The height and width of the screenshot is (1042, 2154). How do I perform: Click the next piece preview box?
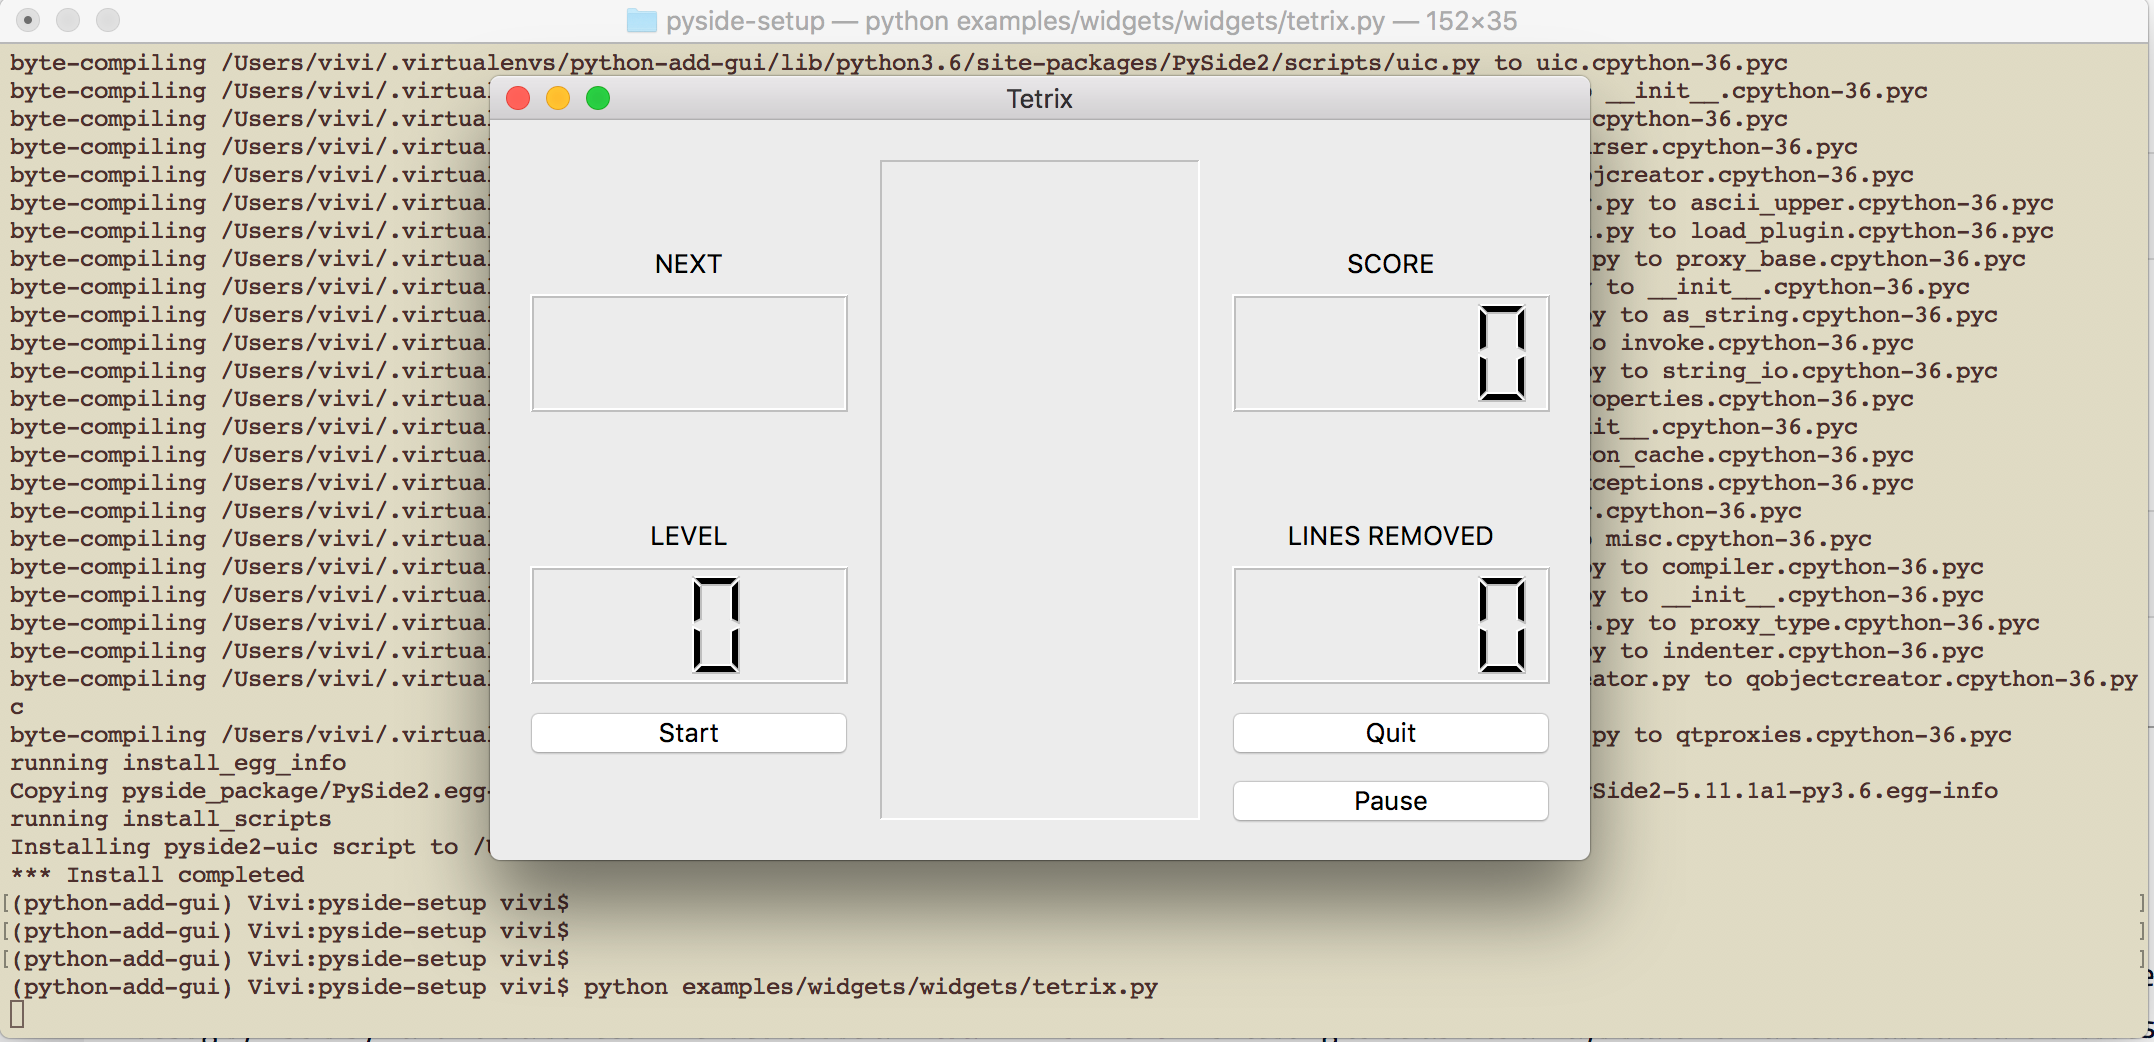point(689,353)
